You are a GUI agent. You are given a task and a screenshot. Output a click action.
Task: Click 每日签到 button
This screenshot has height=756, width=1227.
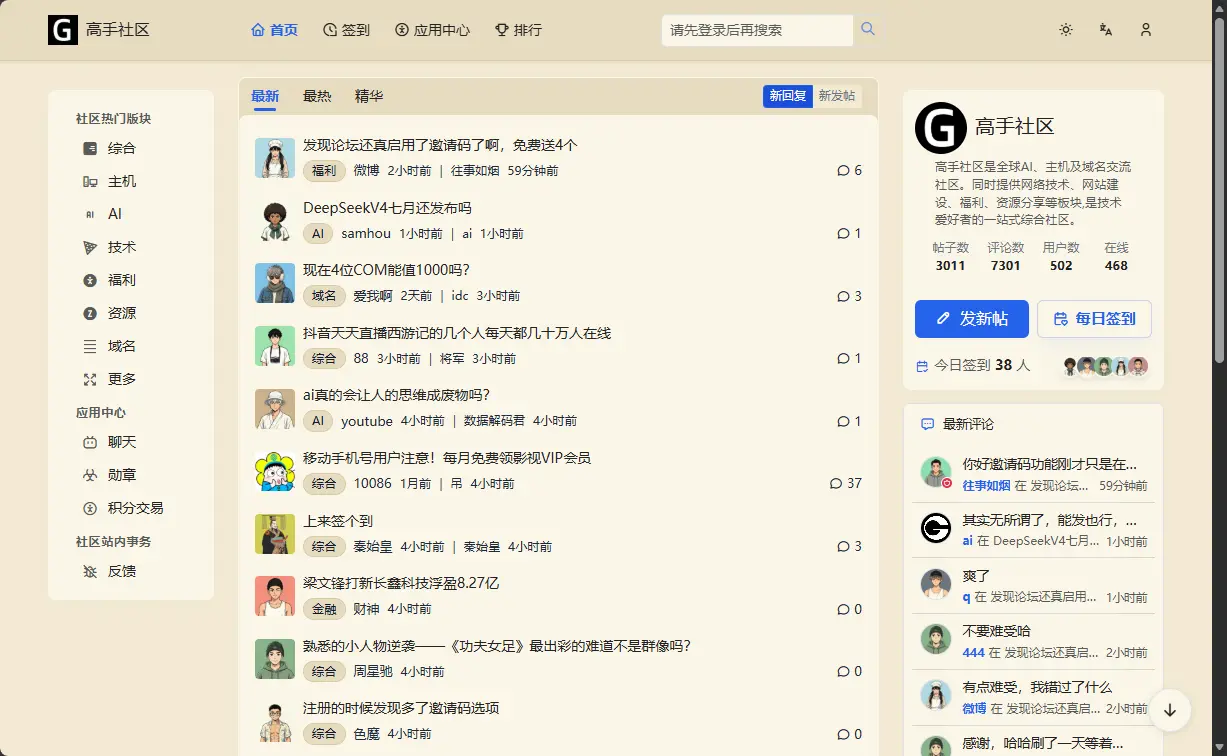[1094, 319]
